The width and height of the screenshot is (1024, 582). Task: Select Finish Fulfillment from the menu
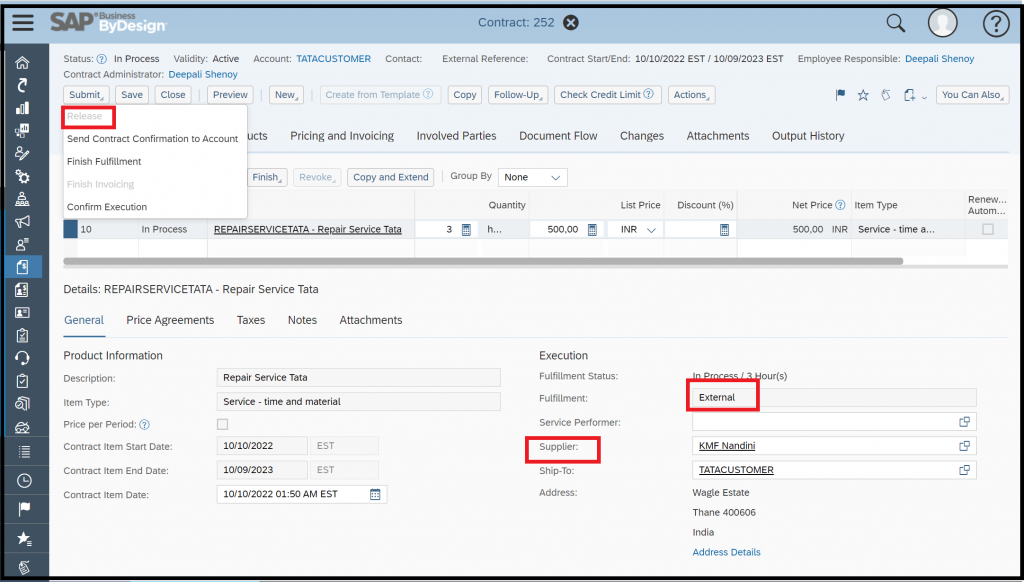[x=104, y=161]
